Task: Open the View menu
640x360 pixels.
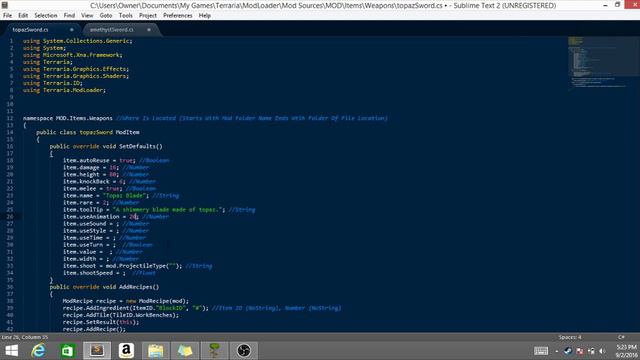Action: click(87, 16)
